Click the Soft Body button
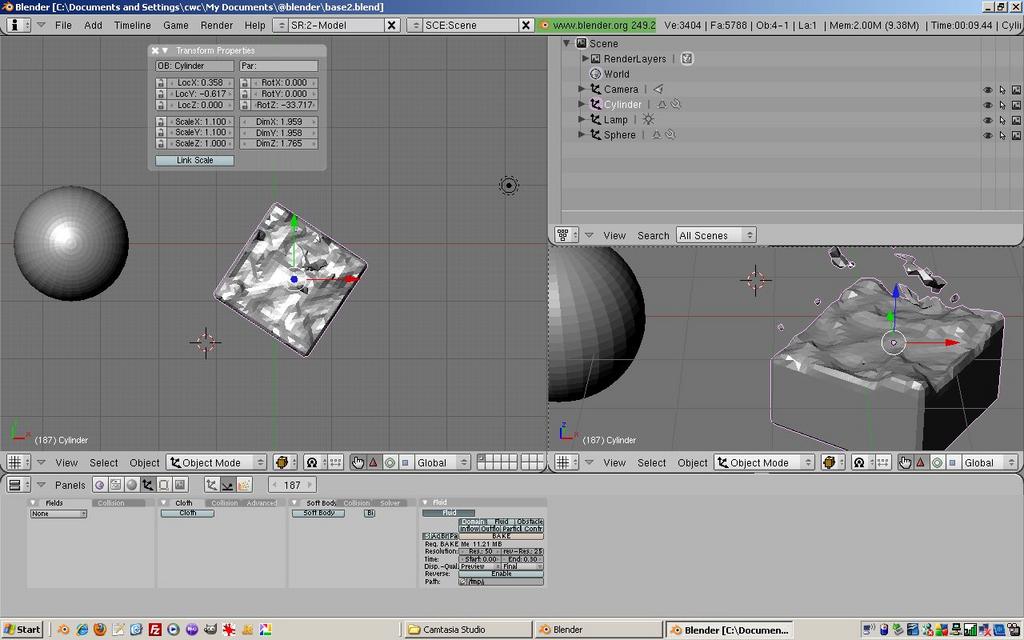The image size is (1024, 640). coord(319,513)
